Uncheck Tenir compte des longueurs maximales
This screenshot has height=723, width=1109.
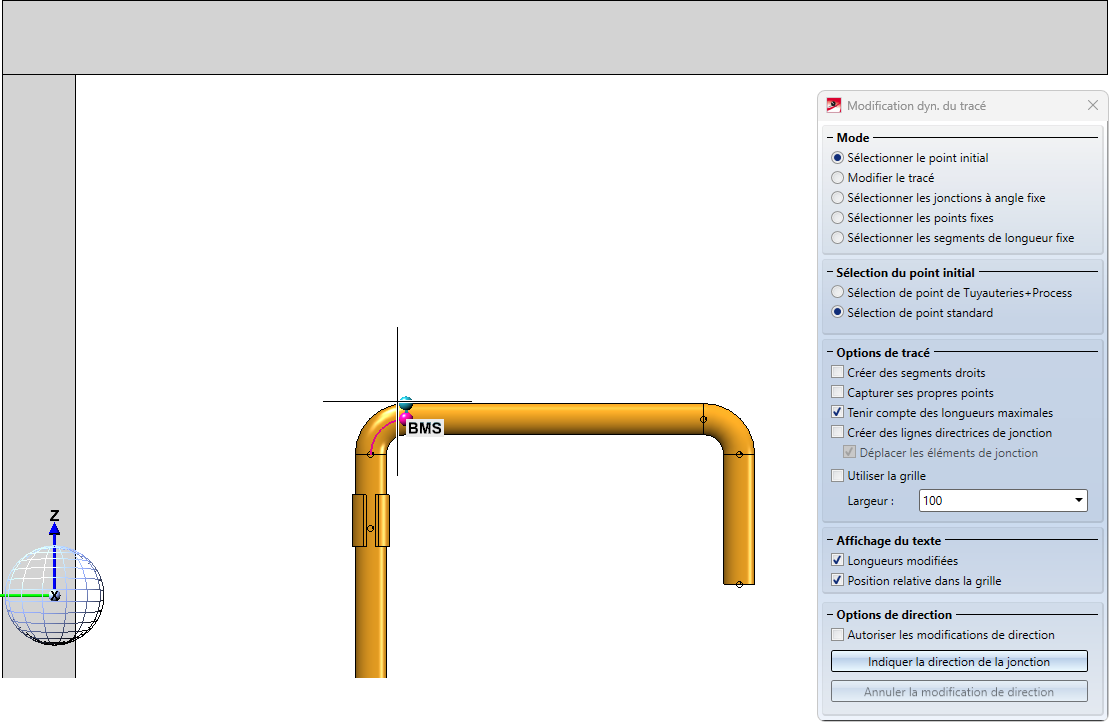click(x=838, y=413)
